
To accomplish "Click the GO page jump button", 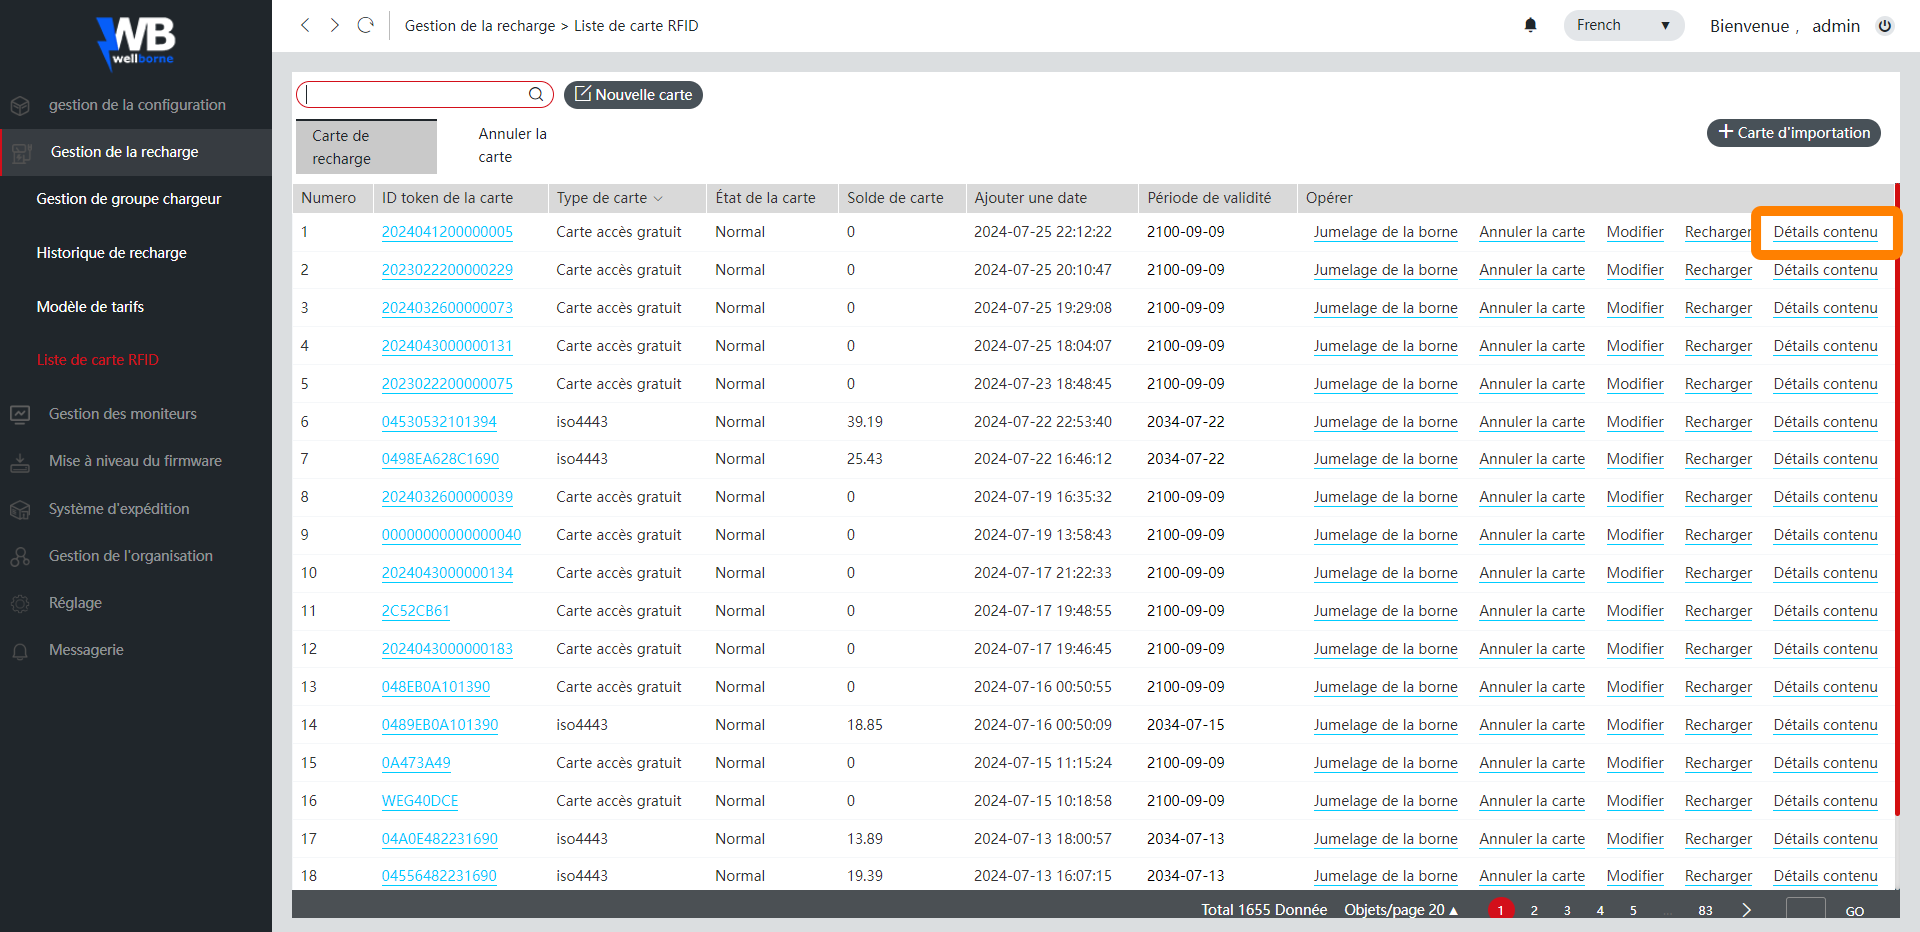I will pyautogui.click(x=1854, y=911).
